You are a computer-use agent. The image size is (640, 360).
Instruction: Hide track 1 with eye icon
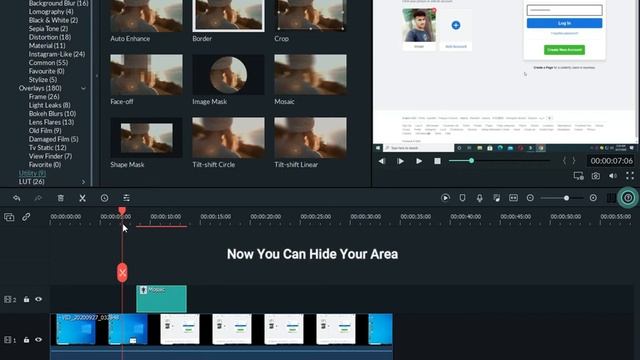[x=38, y=340]
